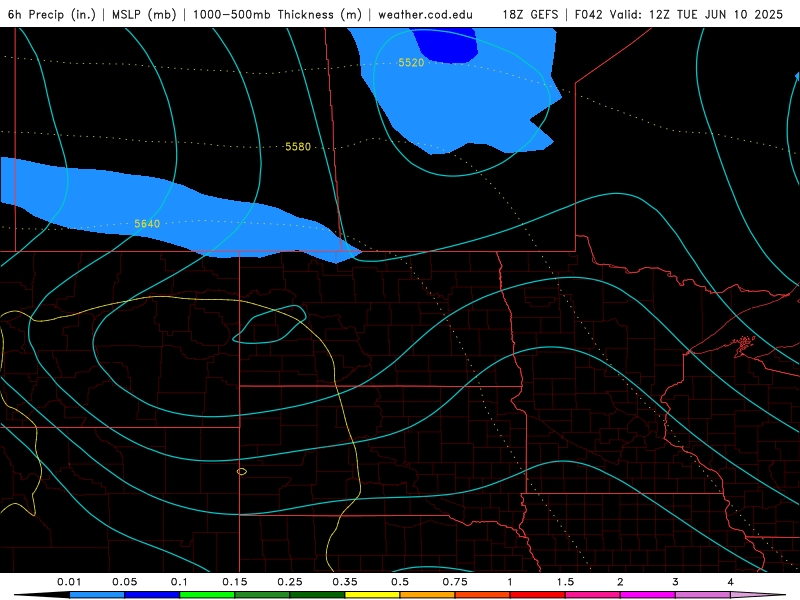Click the 0.05 legend scale label

pyautogui.click(x=124, y=582)
